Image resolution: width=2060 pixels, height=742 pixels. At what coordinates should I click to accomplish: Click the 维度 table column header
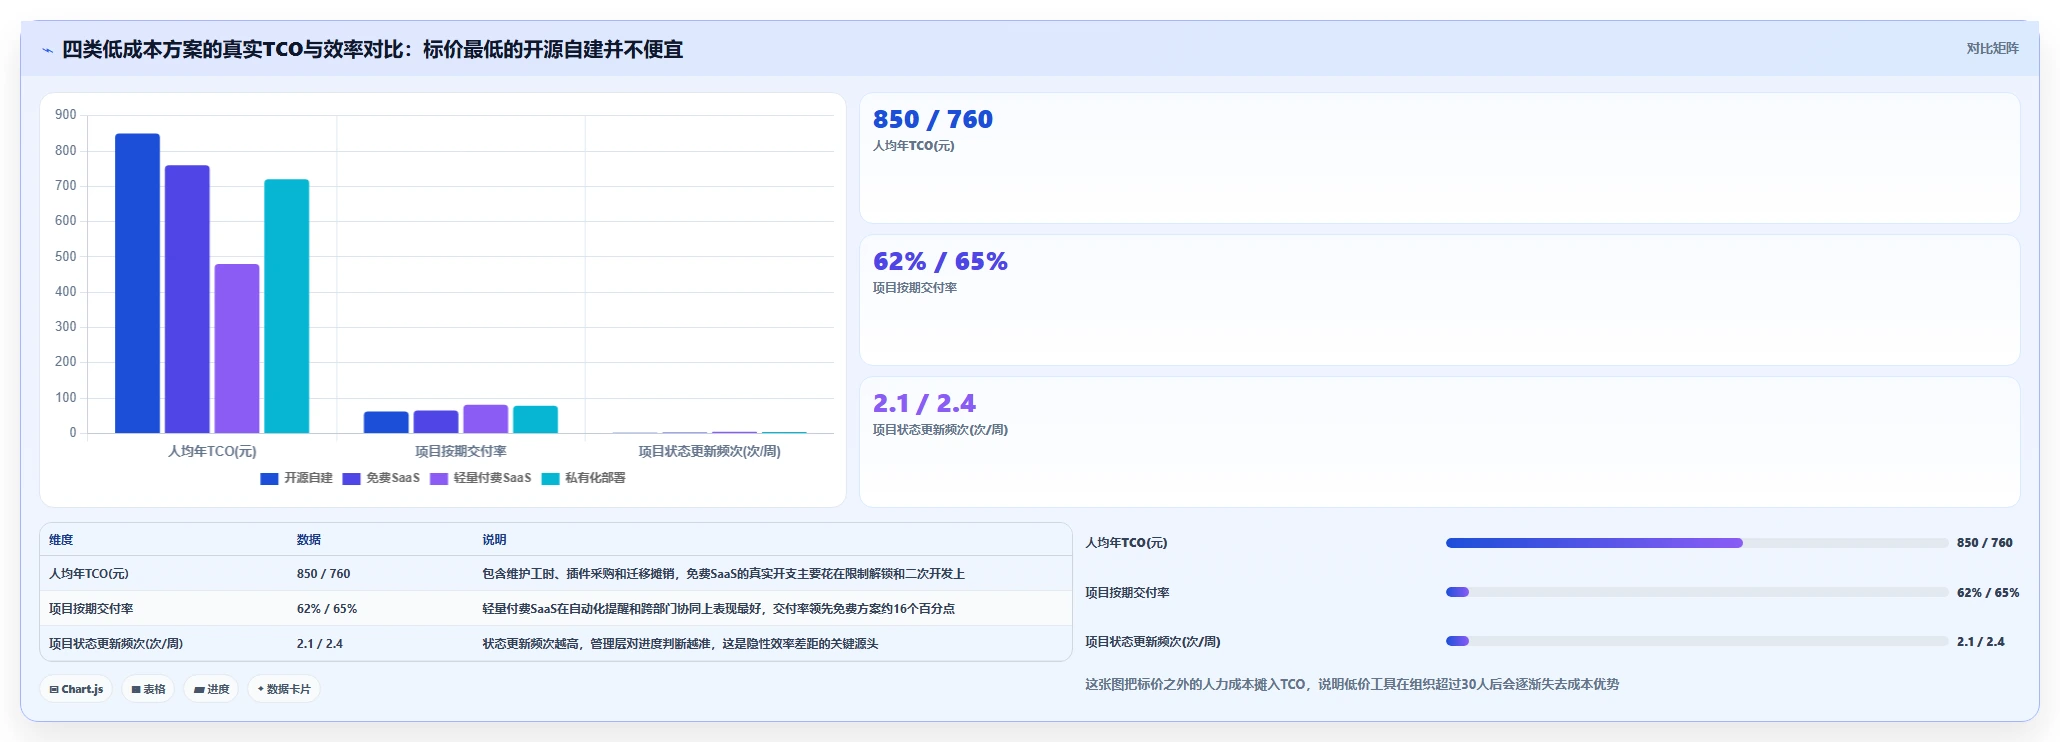click(61, 540)
